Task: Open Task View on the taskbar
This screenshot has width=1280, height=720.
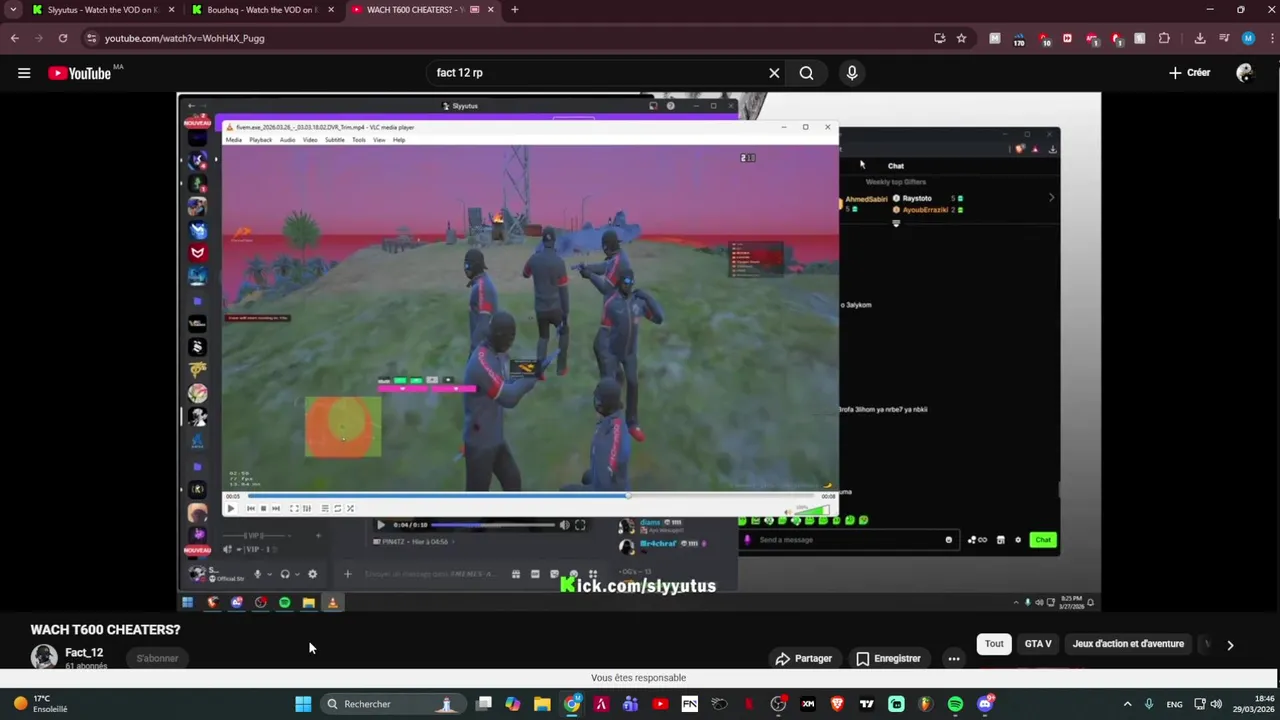Action: (484, 704)
